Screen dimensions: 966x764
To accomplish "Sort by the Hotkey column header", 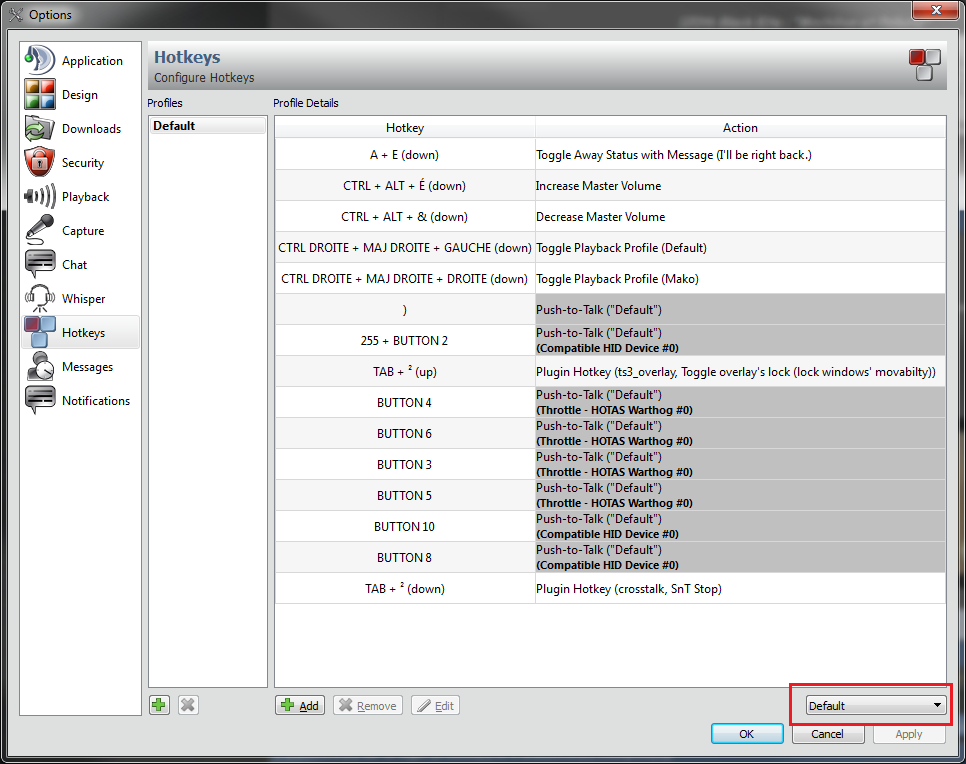I will (405, 128).
